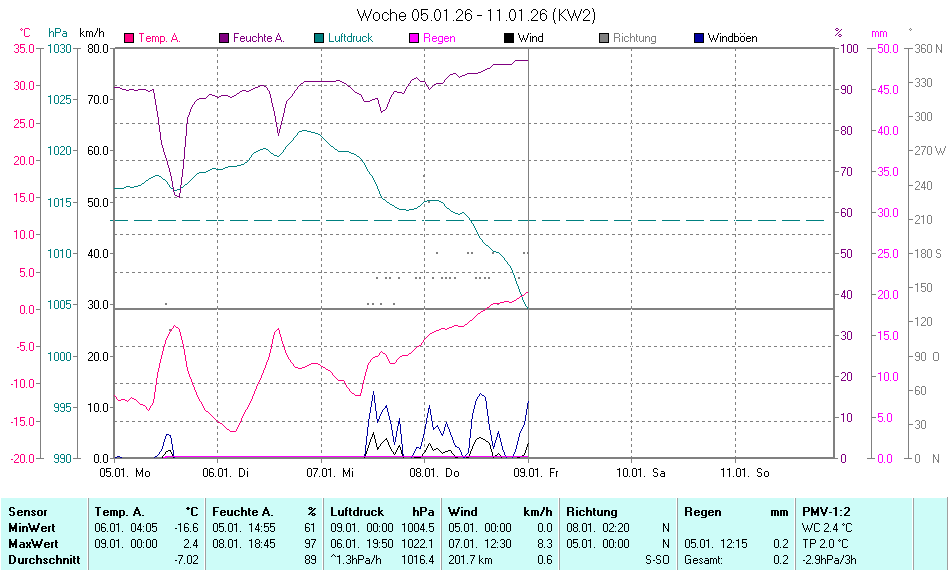Click the Gesamt: rain total label
This screenshot has height=570, width=948.
(x=703, y=560)
